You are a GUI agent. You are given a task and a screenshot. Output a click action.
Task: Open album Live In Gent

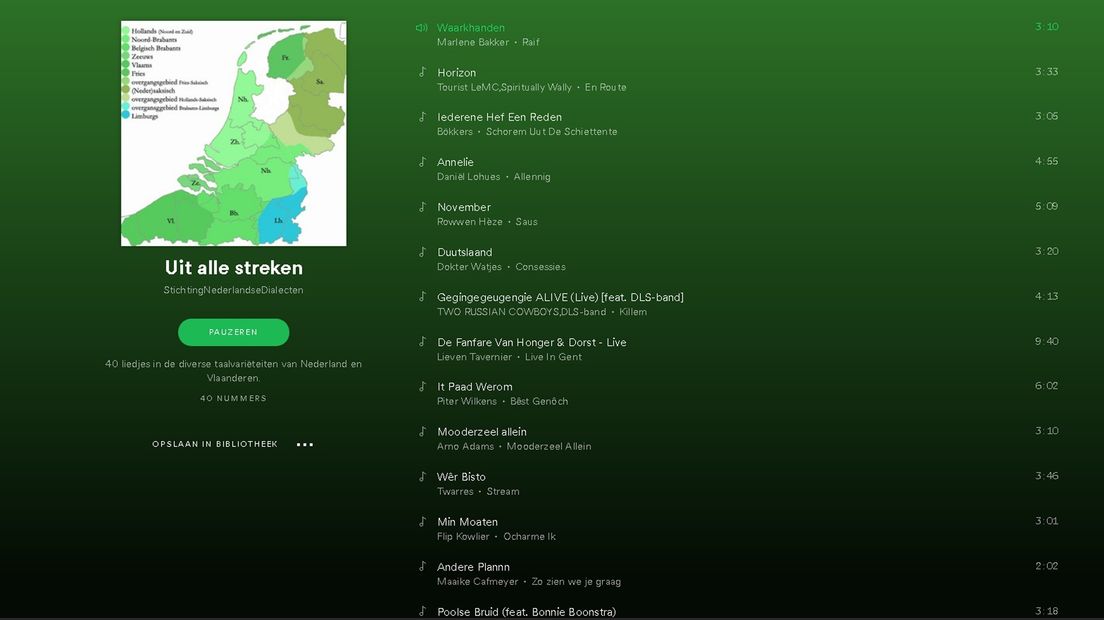point(553,357)
